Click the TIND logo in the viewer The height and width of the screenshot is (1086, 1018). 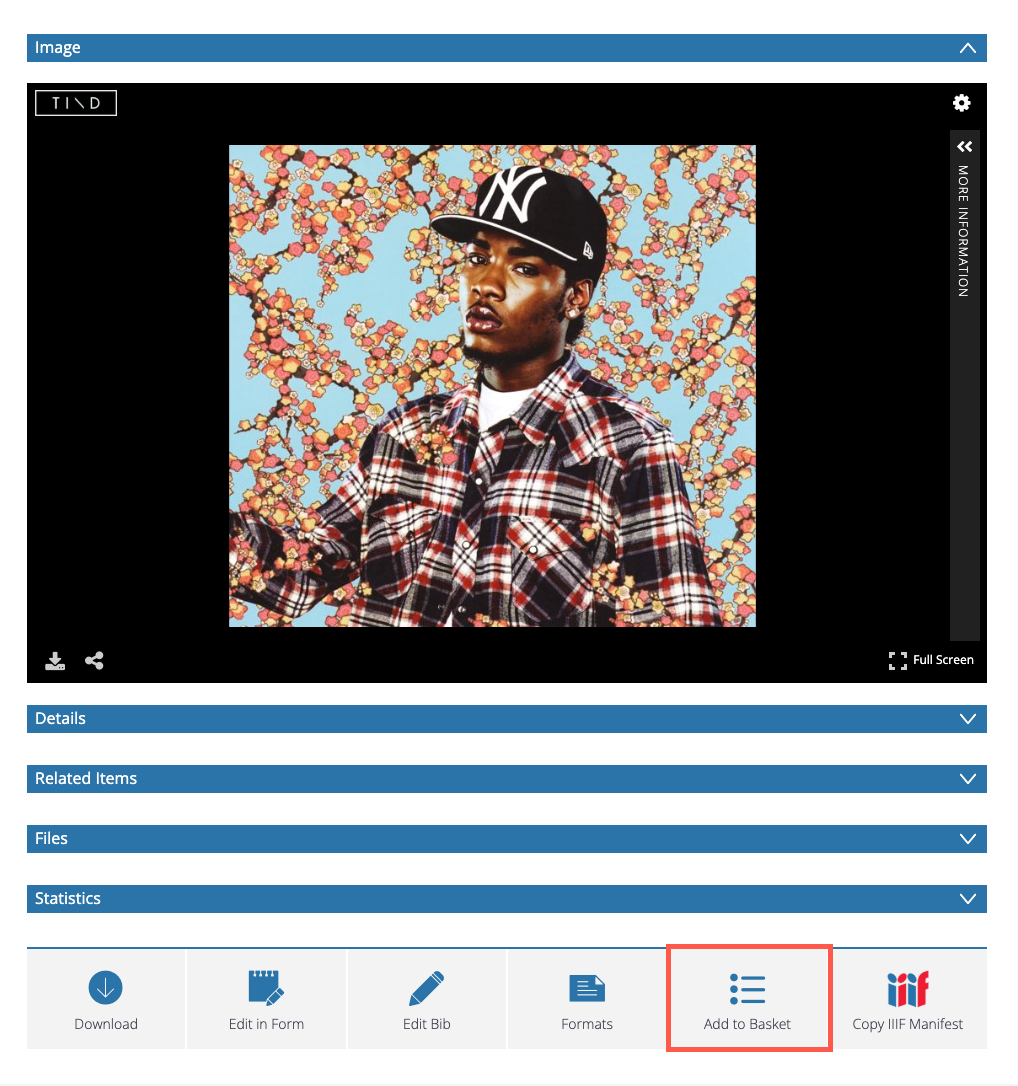76,103
